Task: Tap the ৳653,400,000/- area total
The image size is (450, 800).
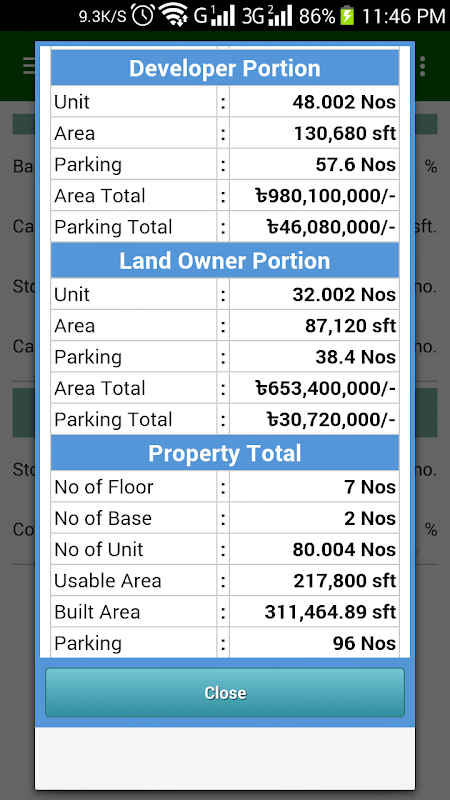Action: click(326, 388)
